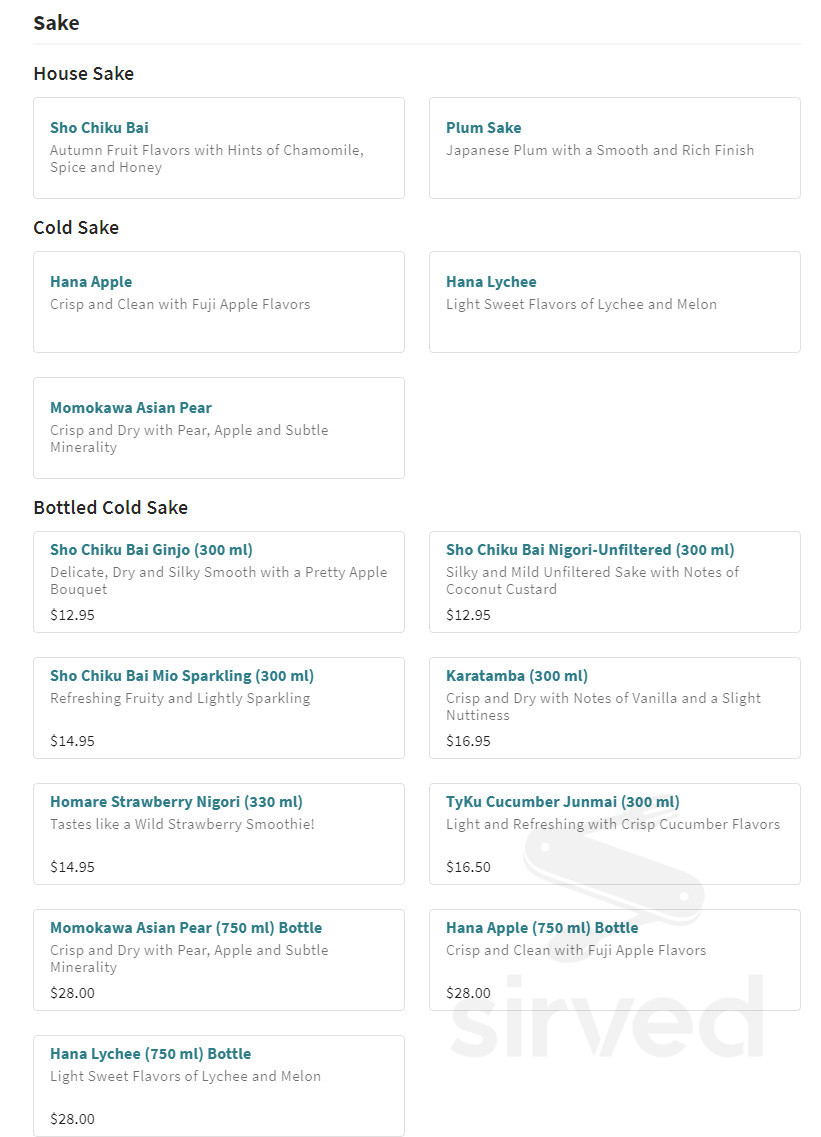Click the House Sake subheading
821x1137 pixels.
83,73
